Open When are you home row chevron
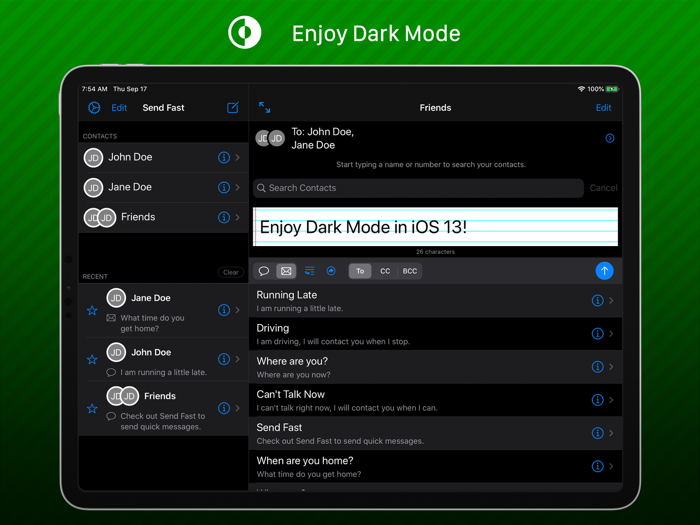The image size is (700, 525). 611,466
